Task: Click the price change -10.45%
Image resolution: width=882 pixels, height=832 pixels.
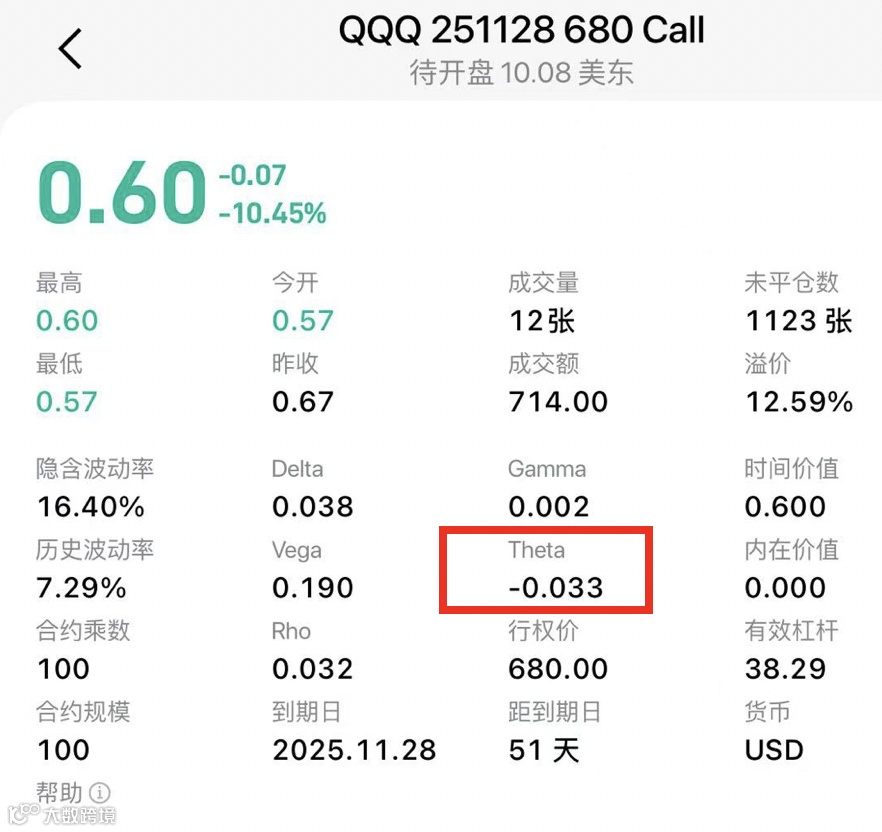Action: pyautogui.click(x=272, y=214)
